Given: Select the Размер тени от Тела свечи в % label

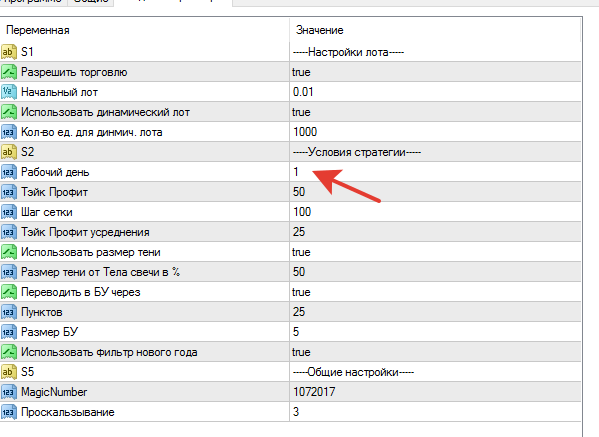Looking at the screenshot, I should coord(100,272).
